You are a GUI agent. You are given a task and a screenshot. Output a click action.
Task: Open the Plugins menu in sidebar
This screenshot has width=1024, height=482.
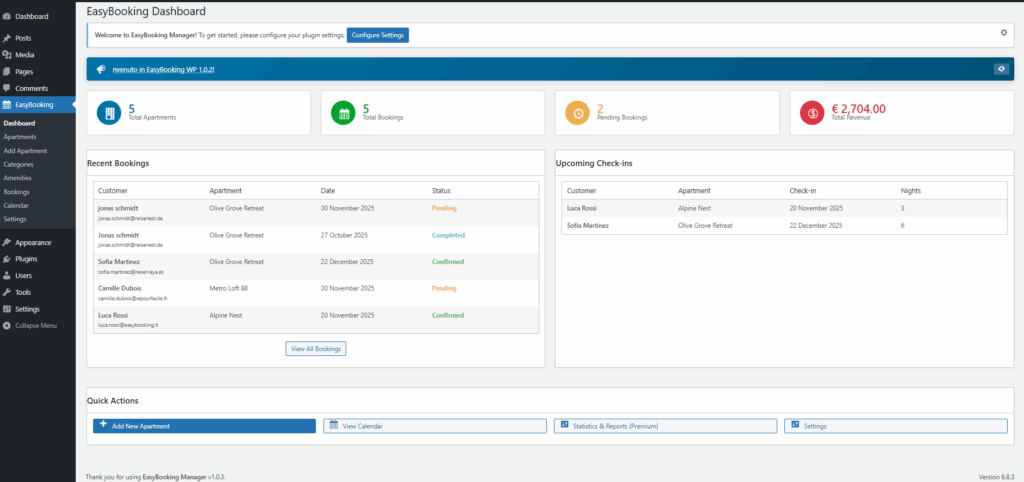pos(27,258)
